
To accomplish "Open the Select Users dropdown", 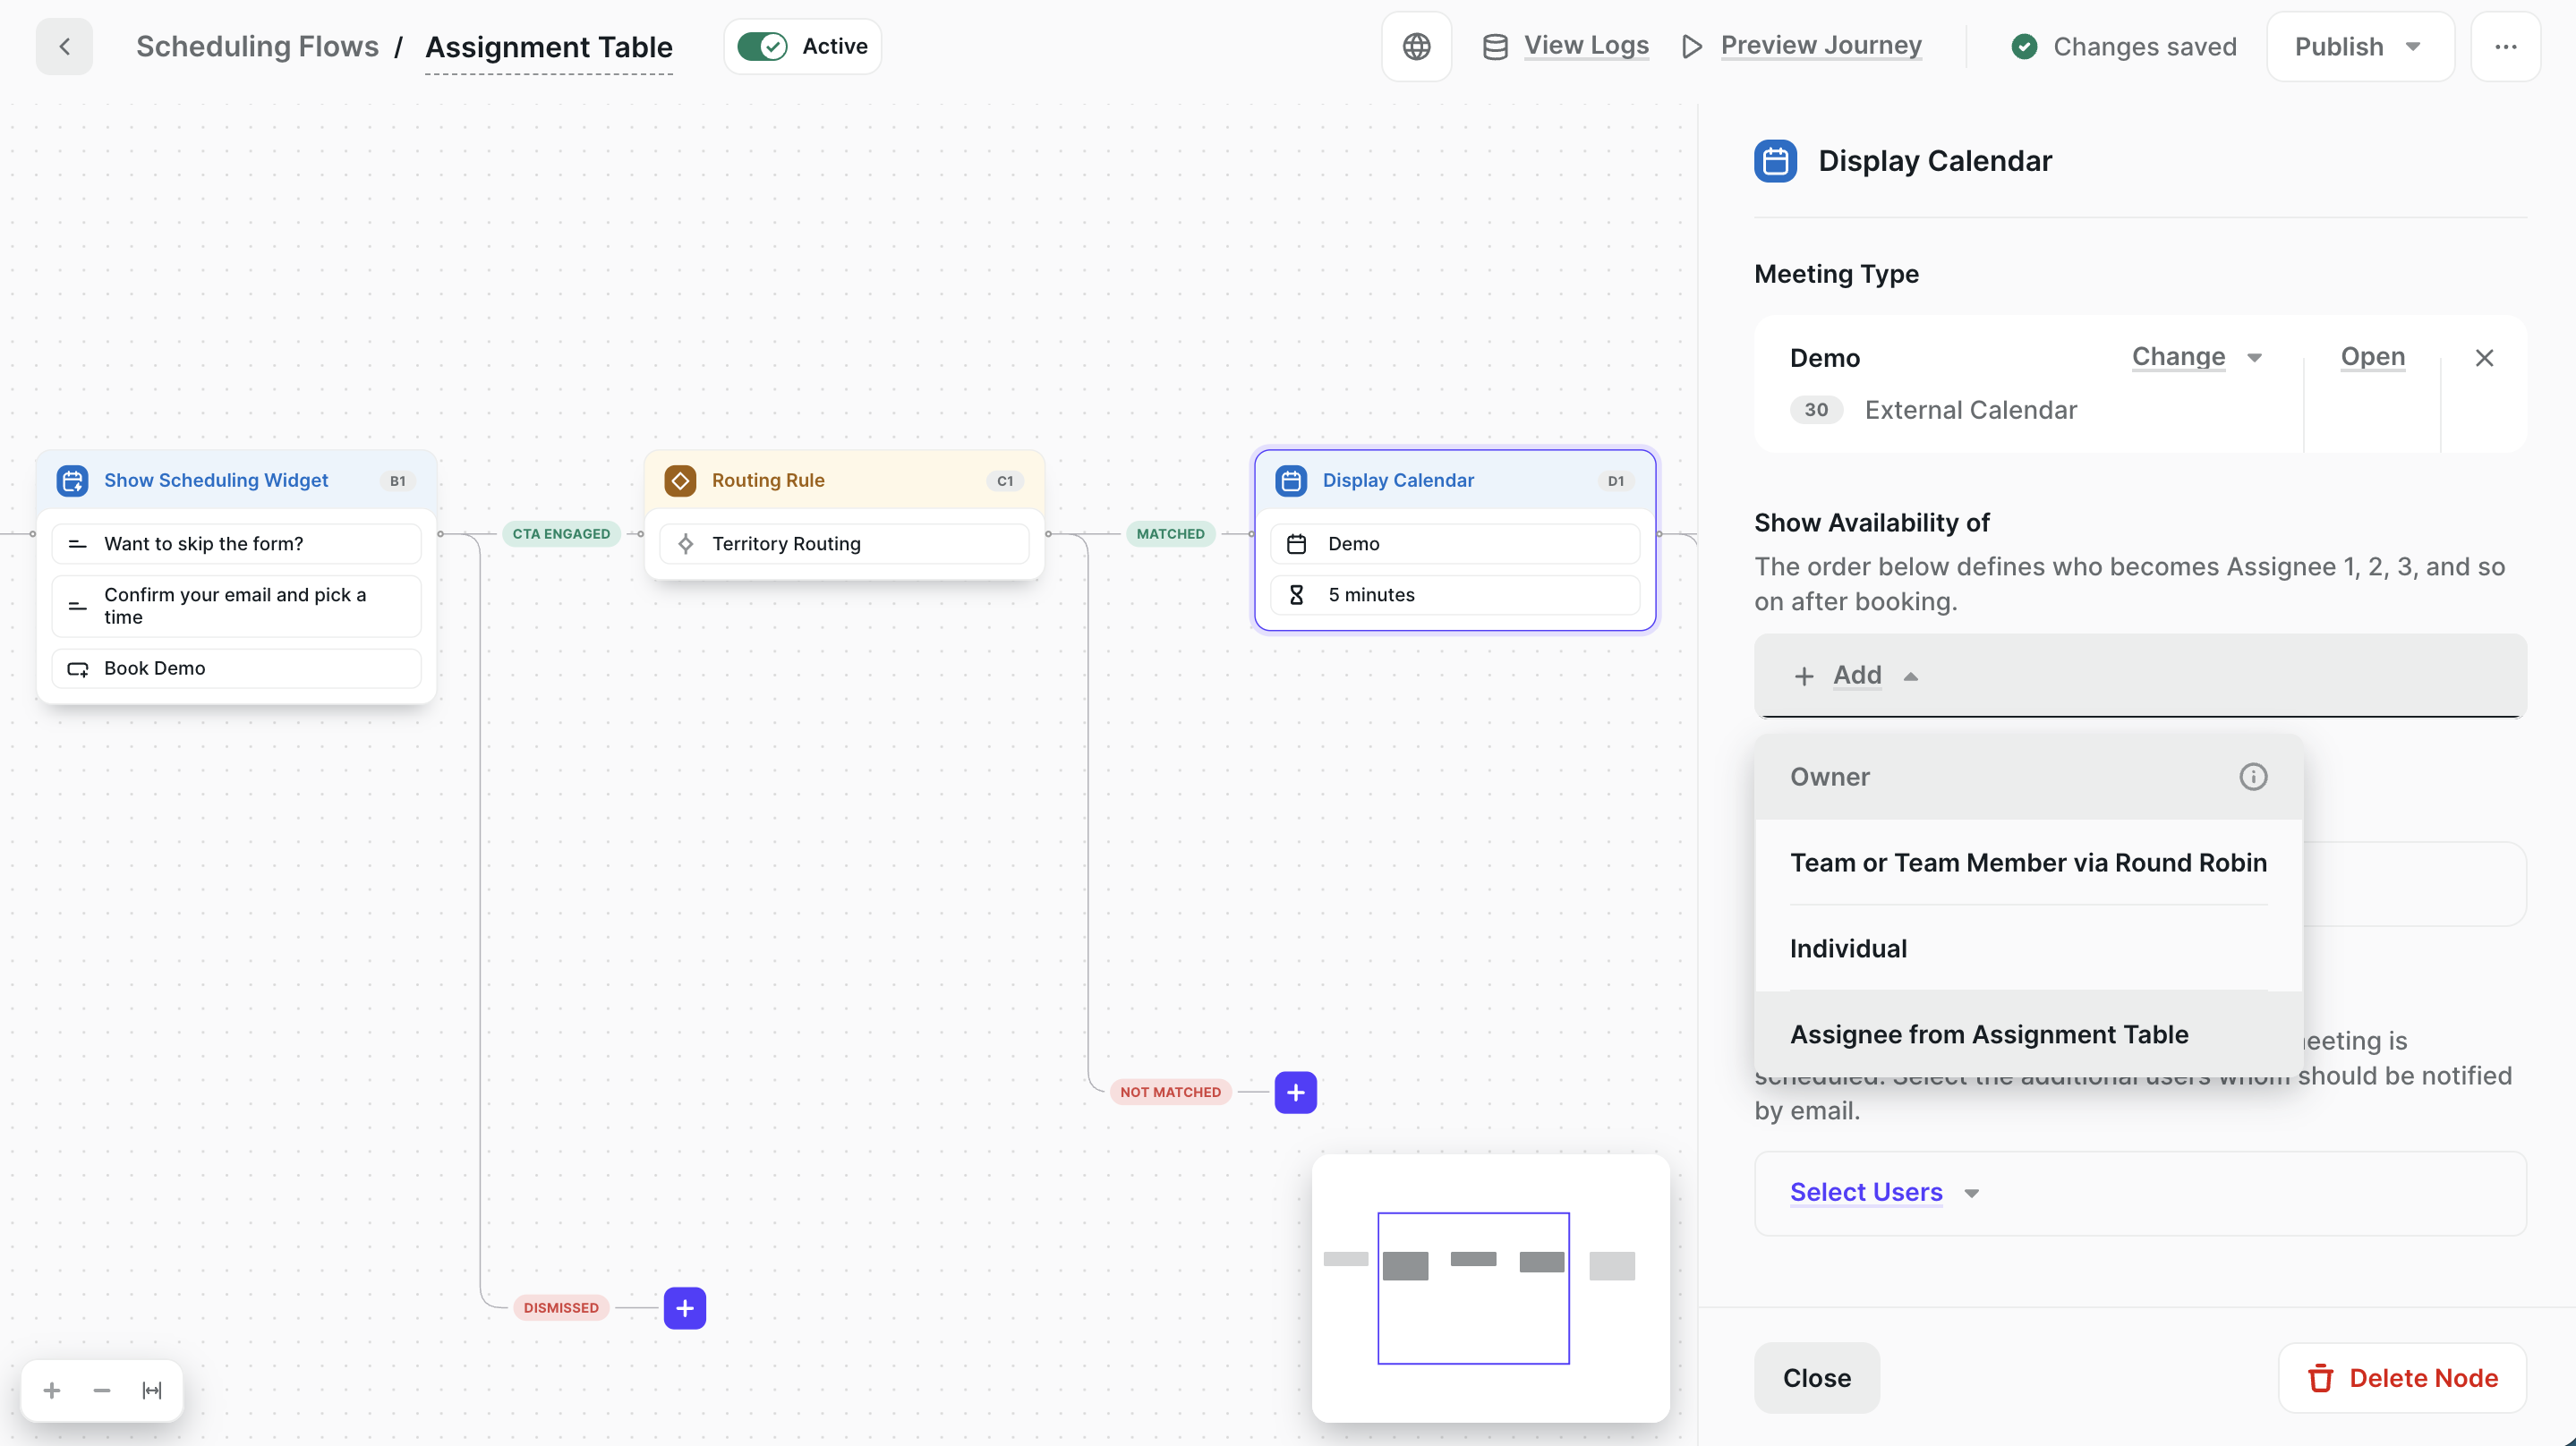I will coord(1885,1192).
